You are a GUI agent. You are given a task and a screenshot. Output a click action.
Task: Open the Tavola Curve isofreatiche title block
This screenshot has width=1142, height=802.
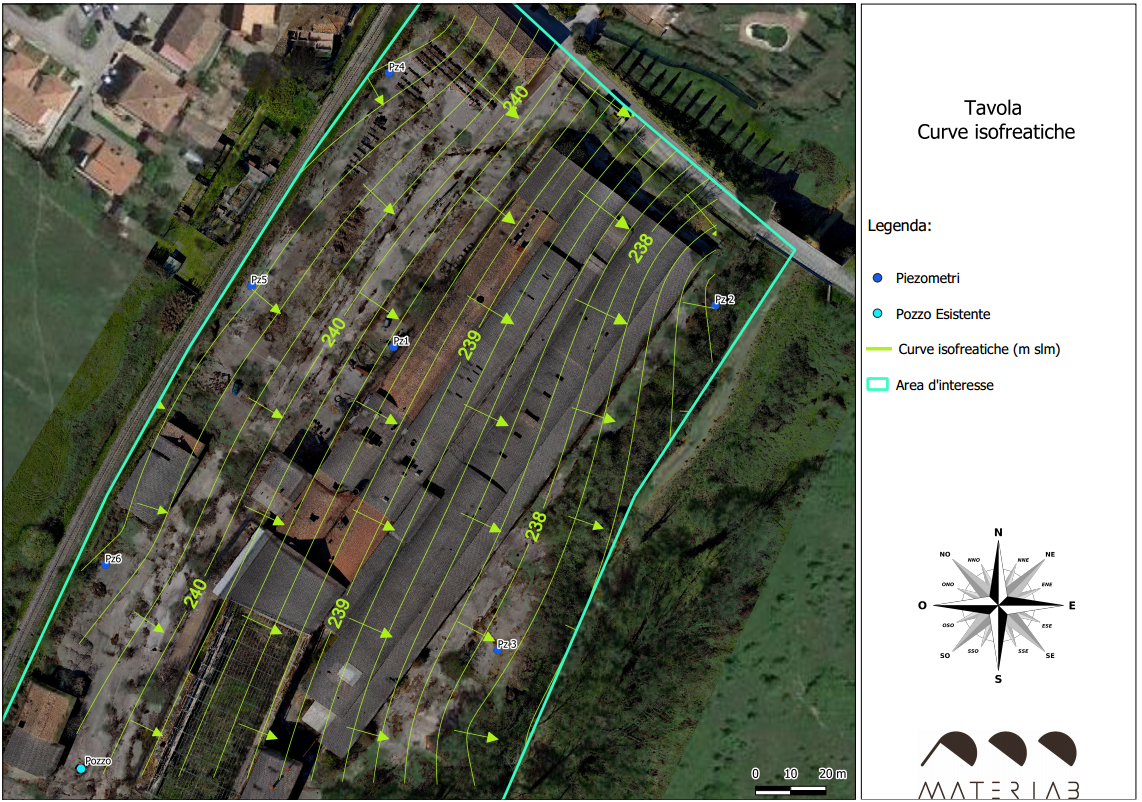997,118
